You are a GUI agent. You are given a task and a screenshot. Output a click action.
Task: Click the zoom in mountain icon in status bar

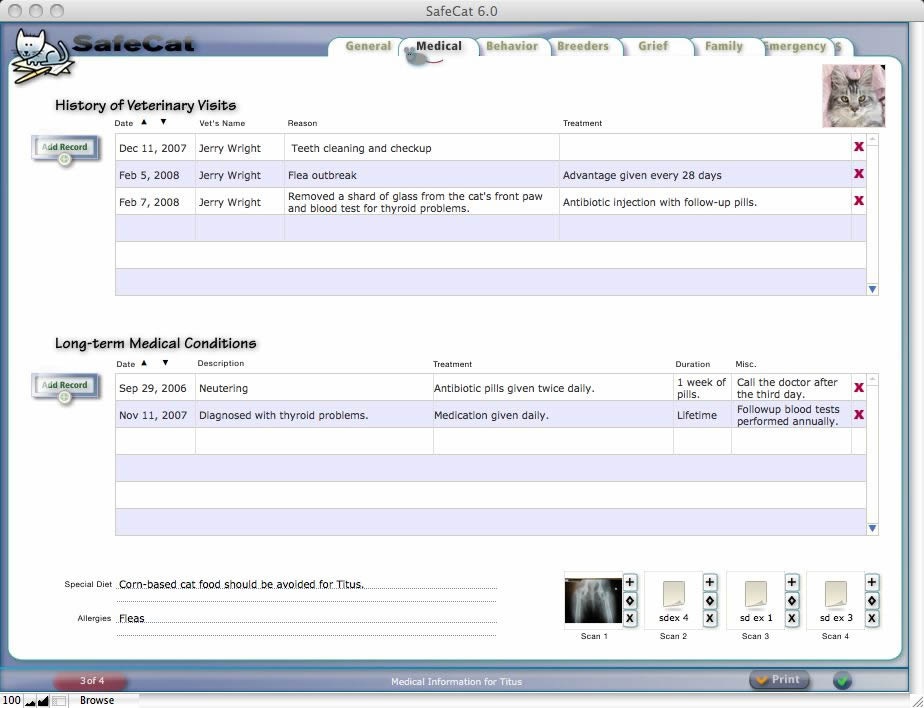tap(43, 701)
